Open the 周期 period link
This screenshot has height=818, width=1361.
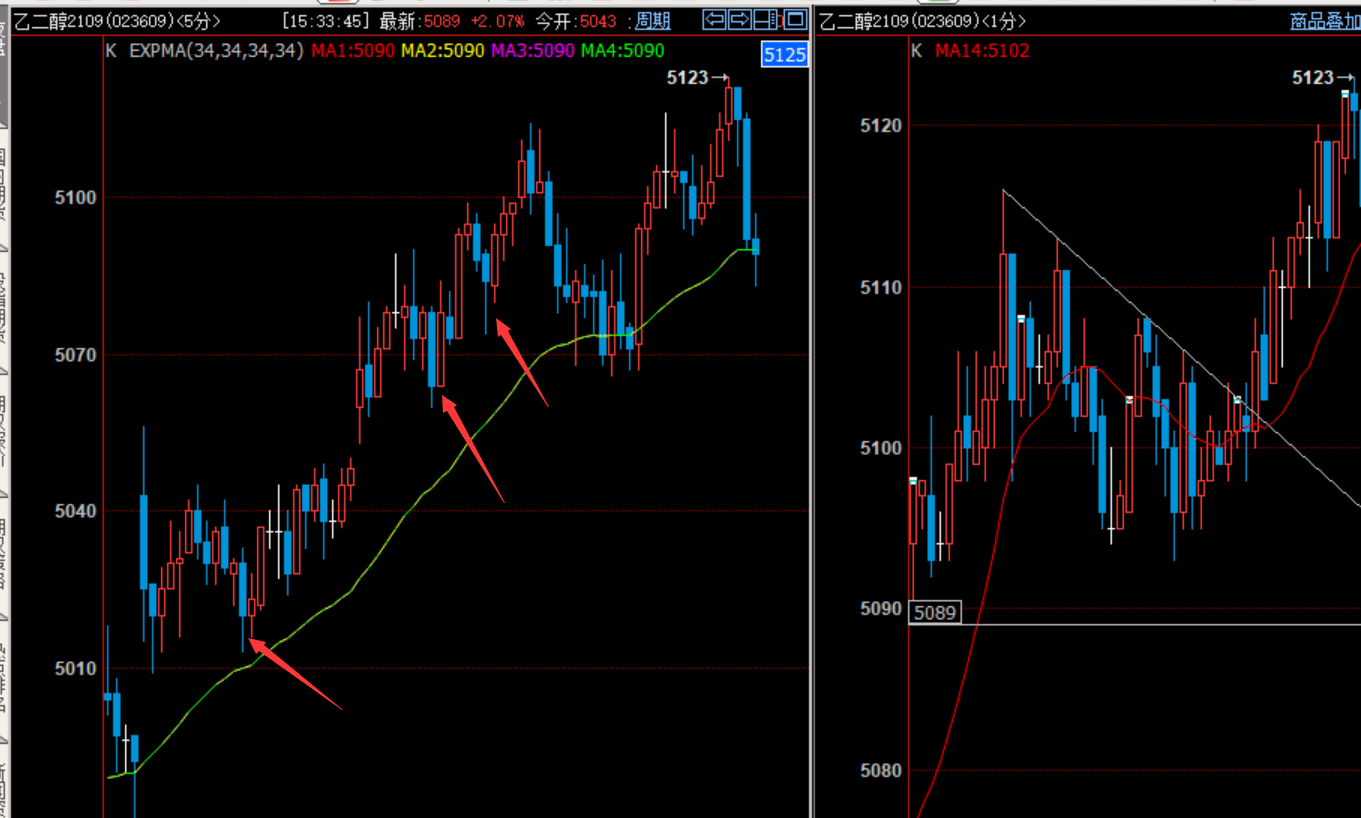pyautogui.click(x=653, y=21)
